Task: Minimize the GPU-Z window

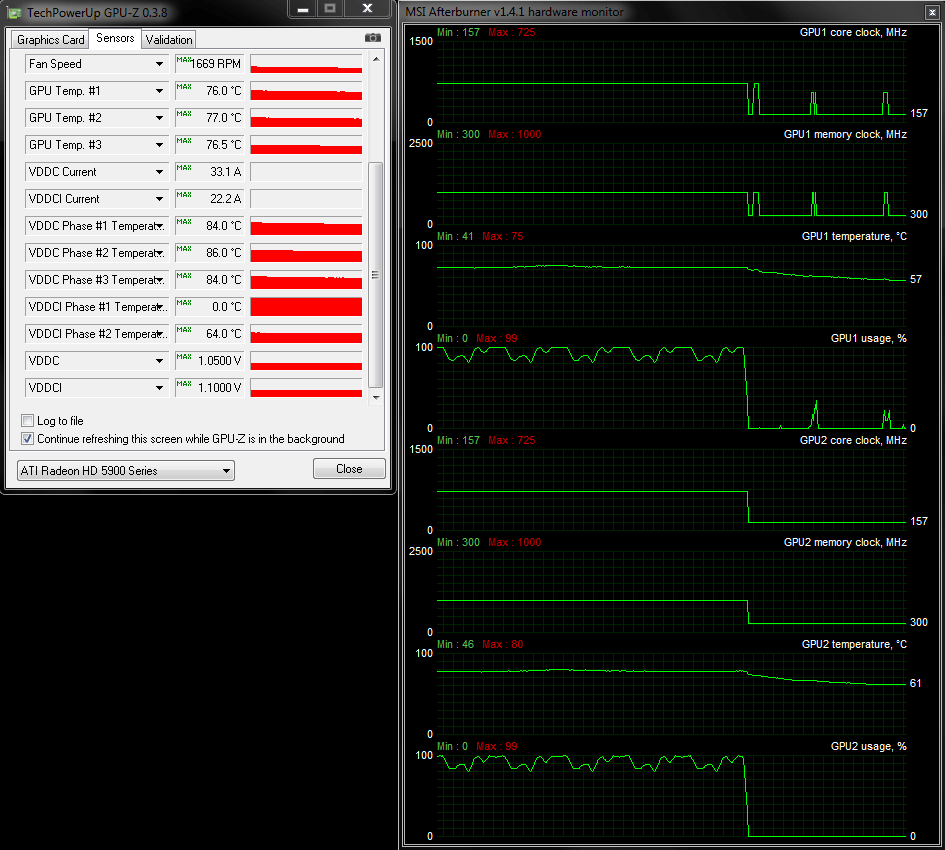Action: 303,8
